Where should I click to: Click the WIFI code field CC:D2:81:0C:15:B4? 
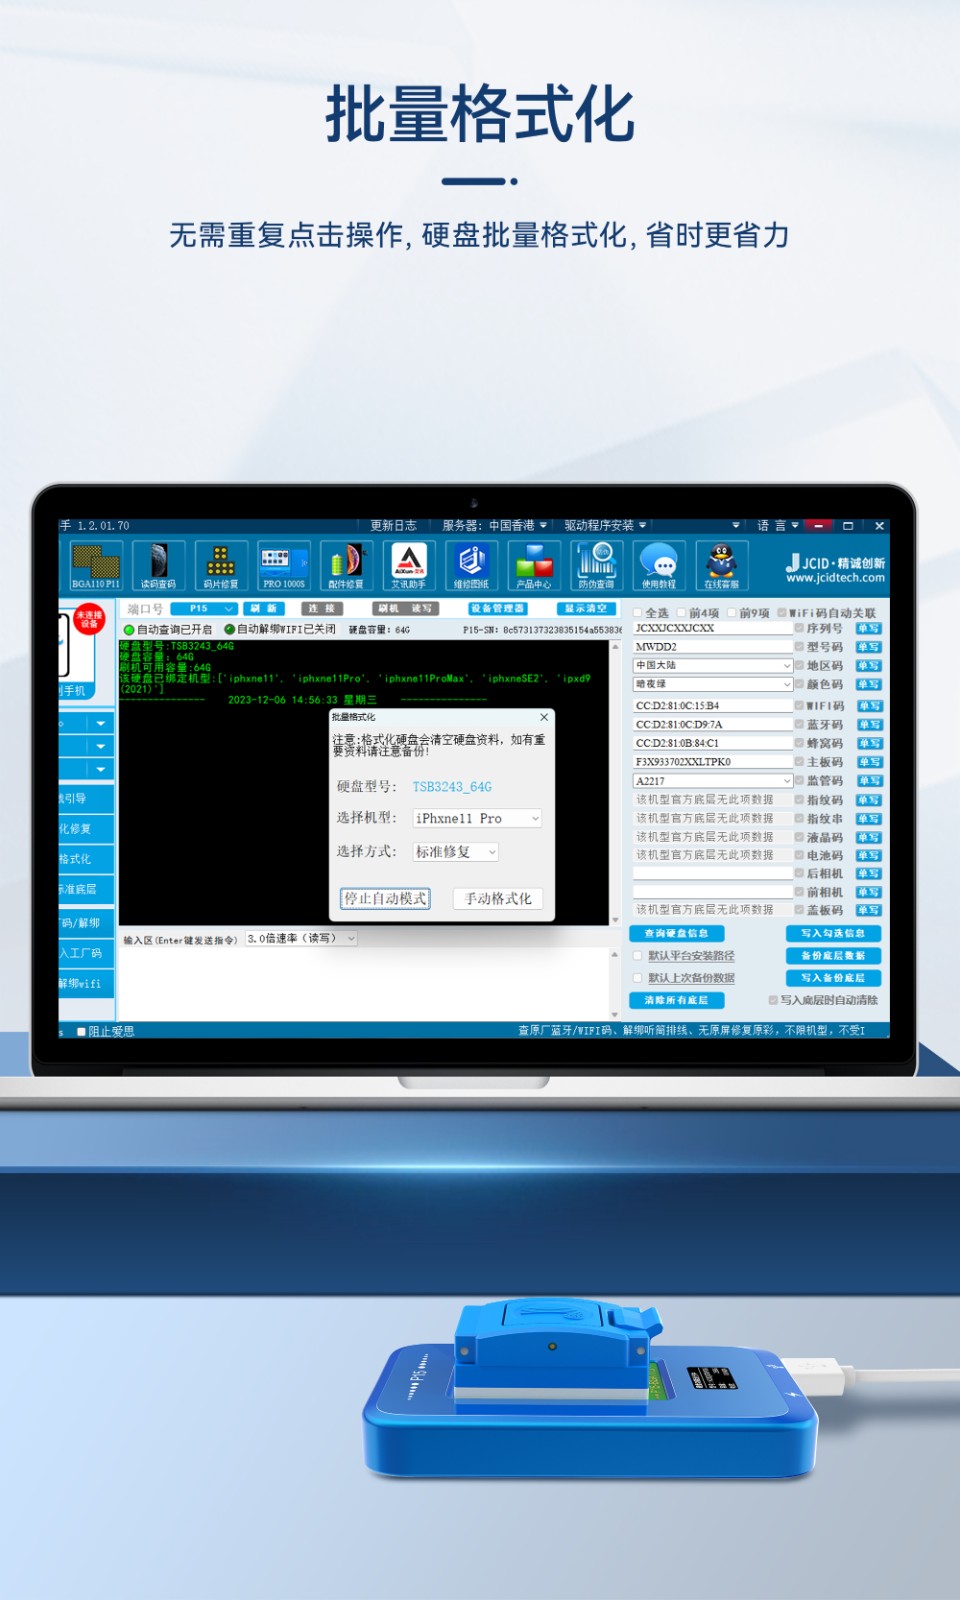click(x=713, y=706)
